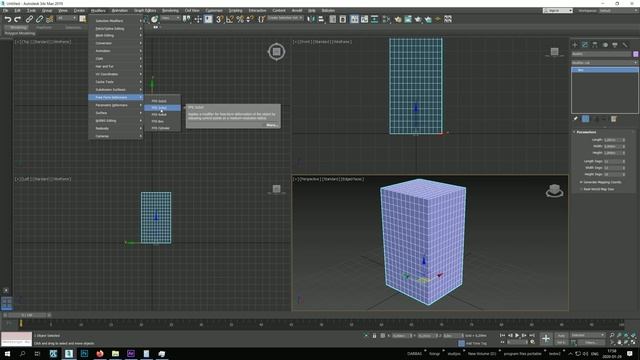Enable Real-World Map Size checkbox
Image resolution: width=640 pixels, height=360 pixels.
click(581, 189)
